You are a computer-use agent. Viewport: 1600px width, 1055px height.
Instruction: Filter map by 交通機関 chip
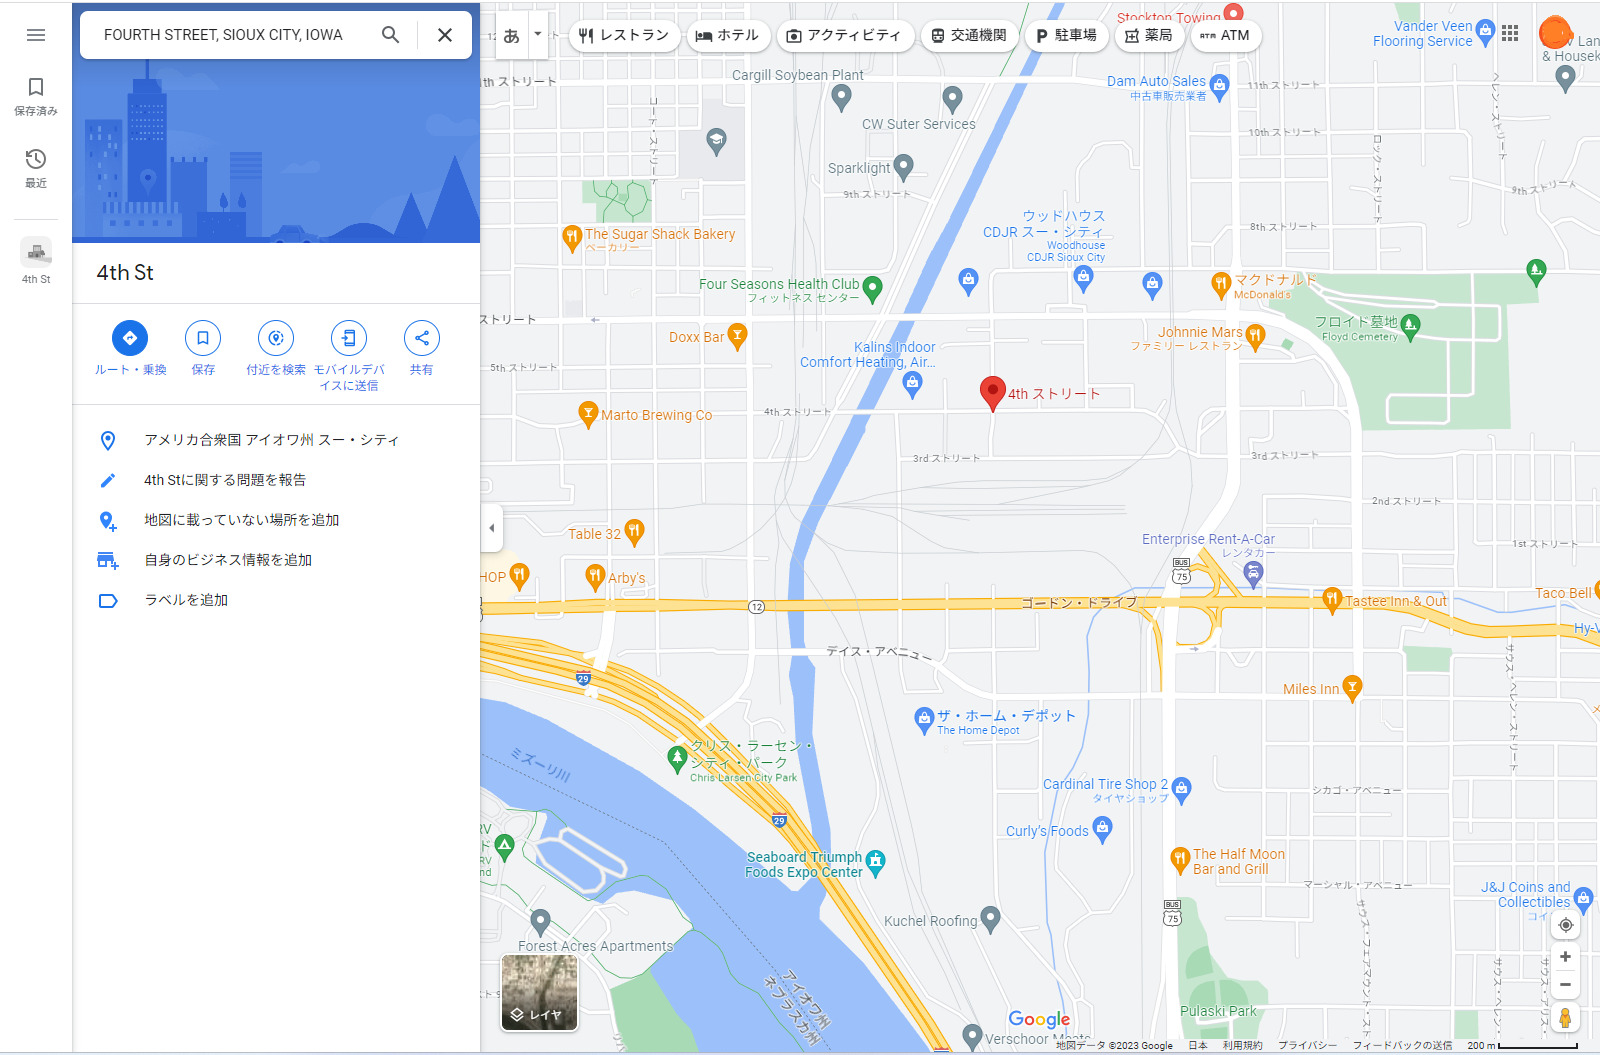click(x=969, y=35)
